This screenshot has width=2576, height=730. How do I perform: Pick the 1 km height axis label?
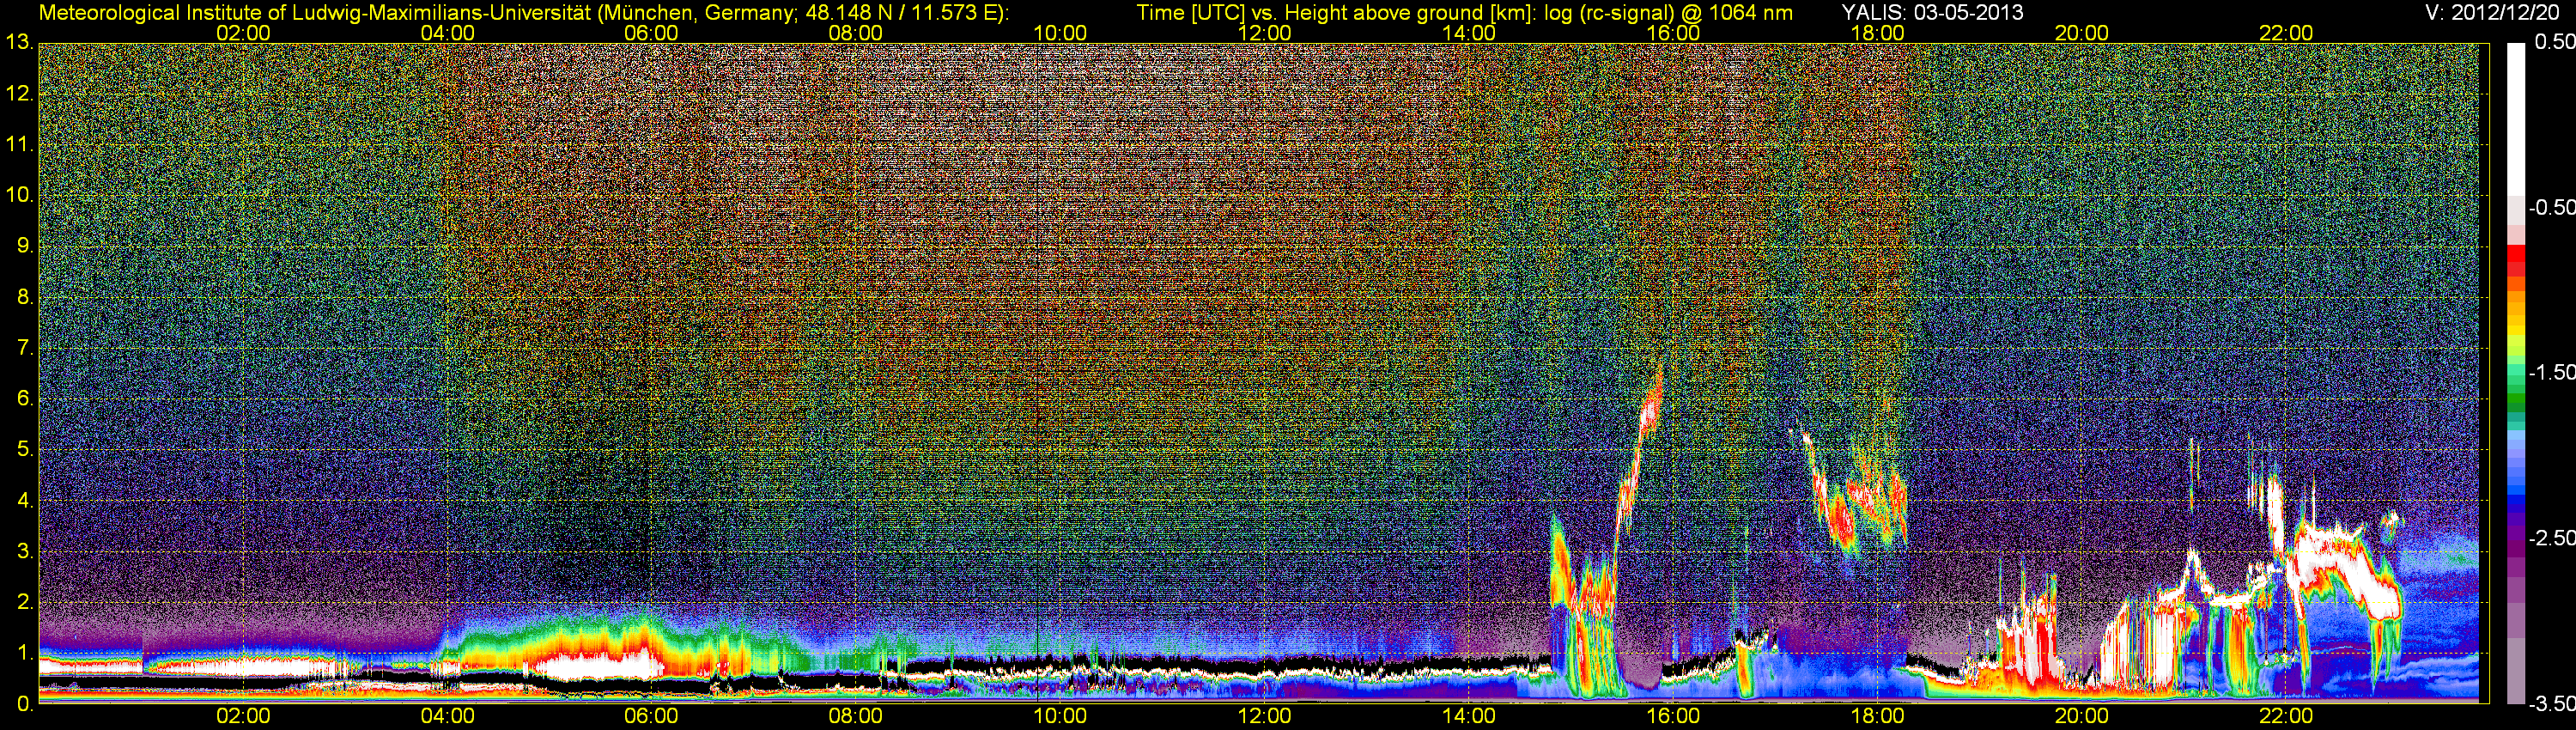pyautogui.click(x=25, y=653)
